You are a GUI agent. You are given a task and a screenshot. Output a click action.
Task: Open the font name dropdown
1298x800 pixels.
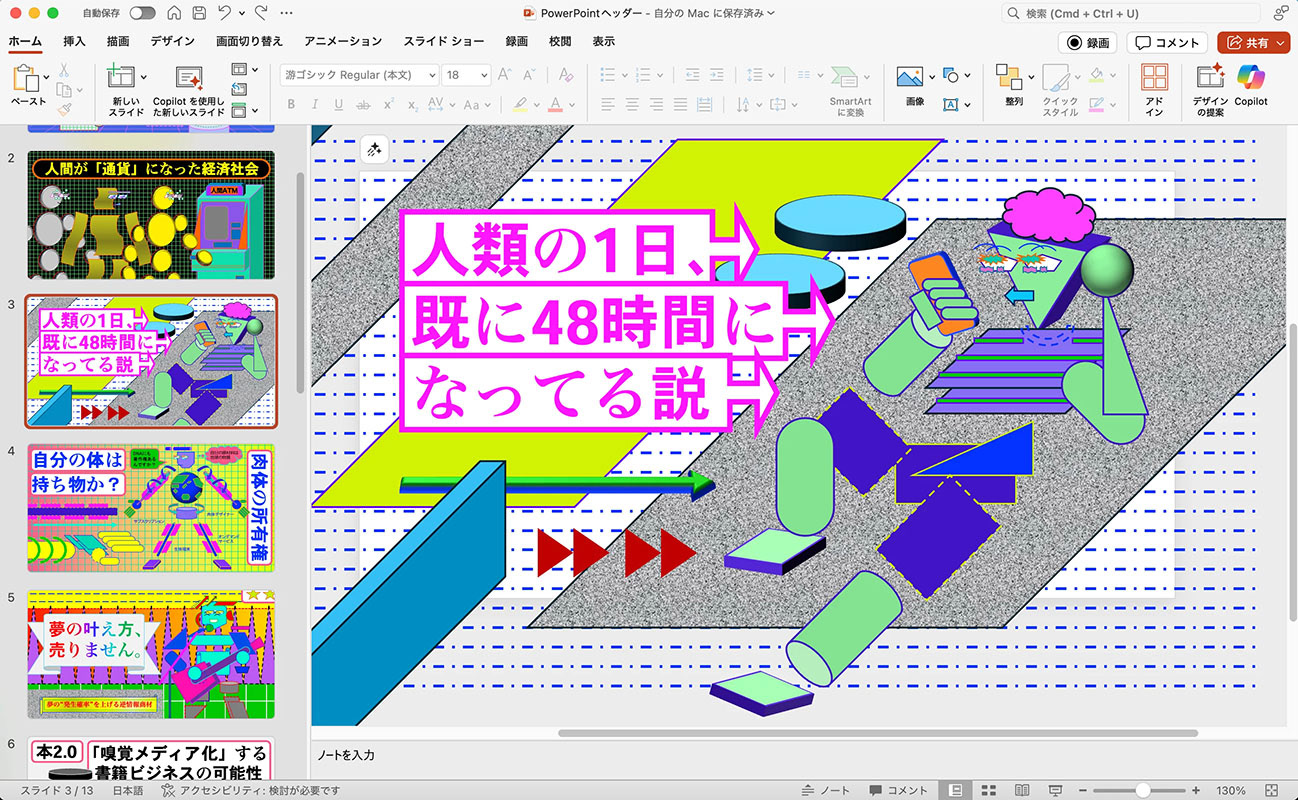pyautogui.click(x=432, y=75)
